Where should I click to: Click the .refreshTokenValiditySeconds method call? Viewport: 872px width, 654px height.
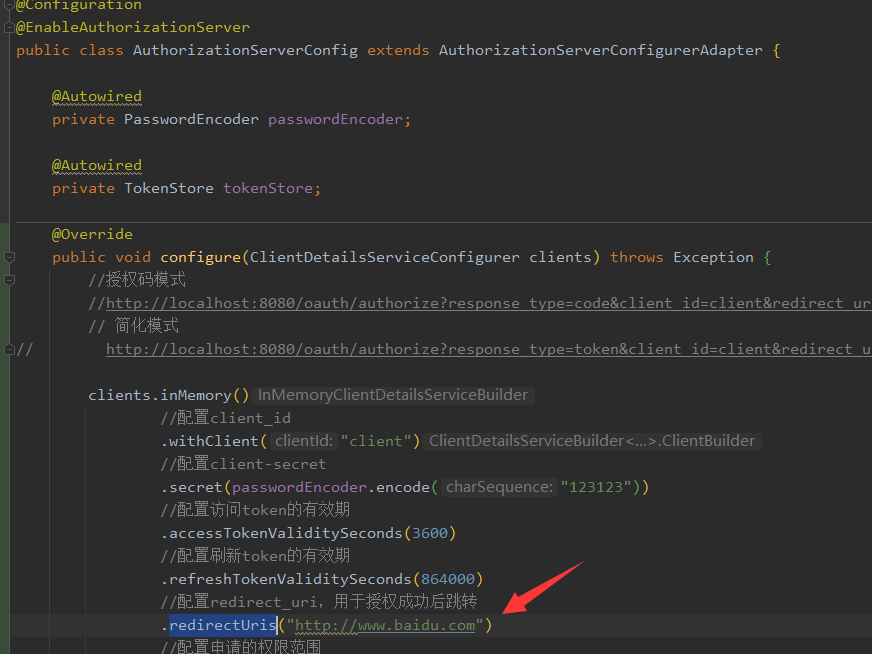point(286,579)
